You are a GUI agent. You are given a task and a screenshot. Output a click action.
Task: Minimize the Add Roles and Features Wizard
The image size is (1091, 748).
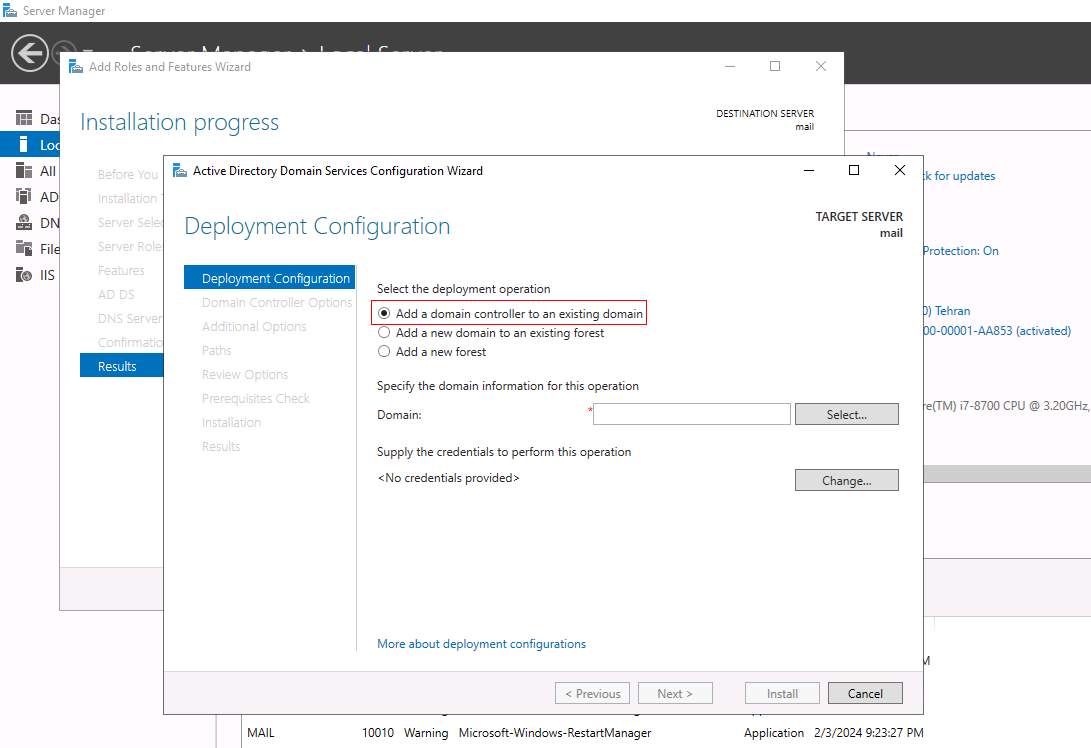[730, 66]
